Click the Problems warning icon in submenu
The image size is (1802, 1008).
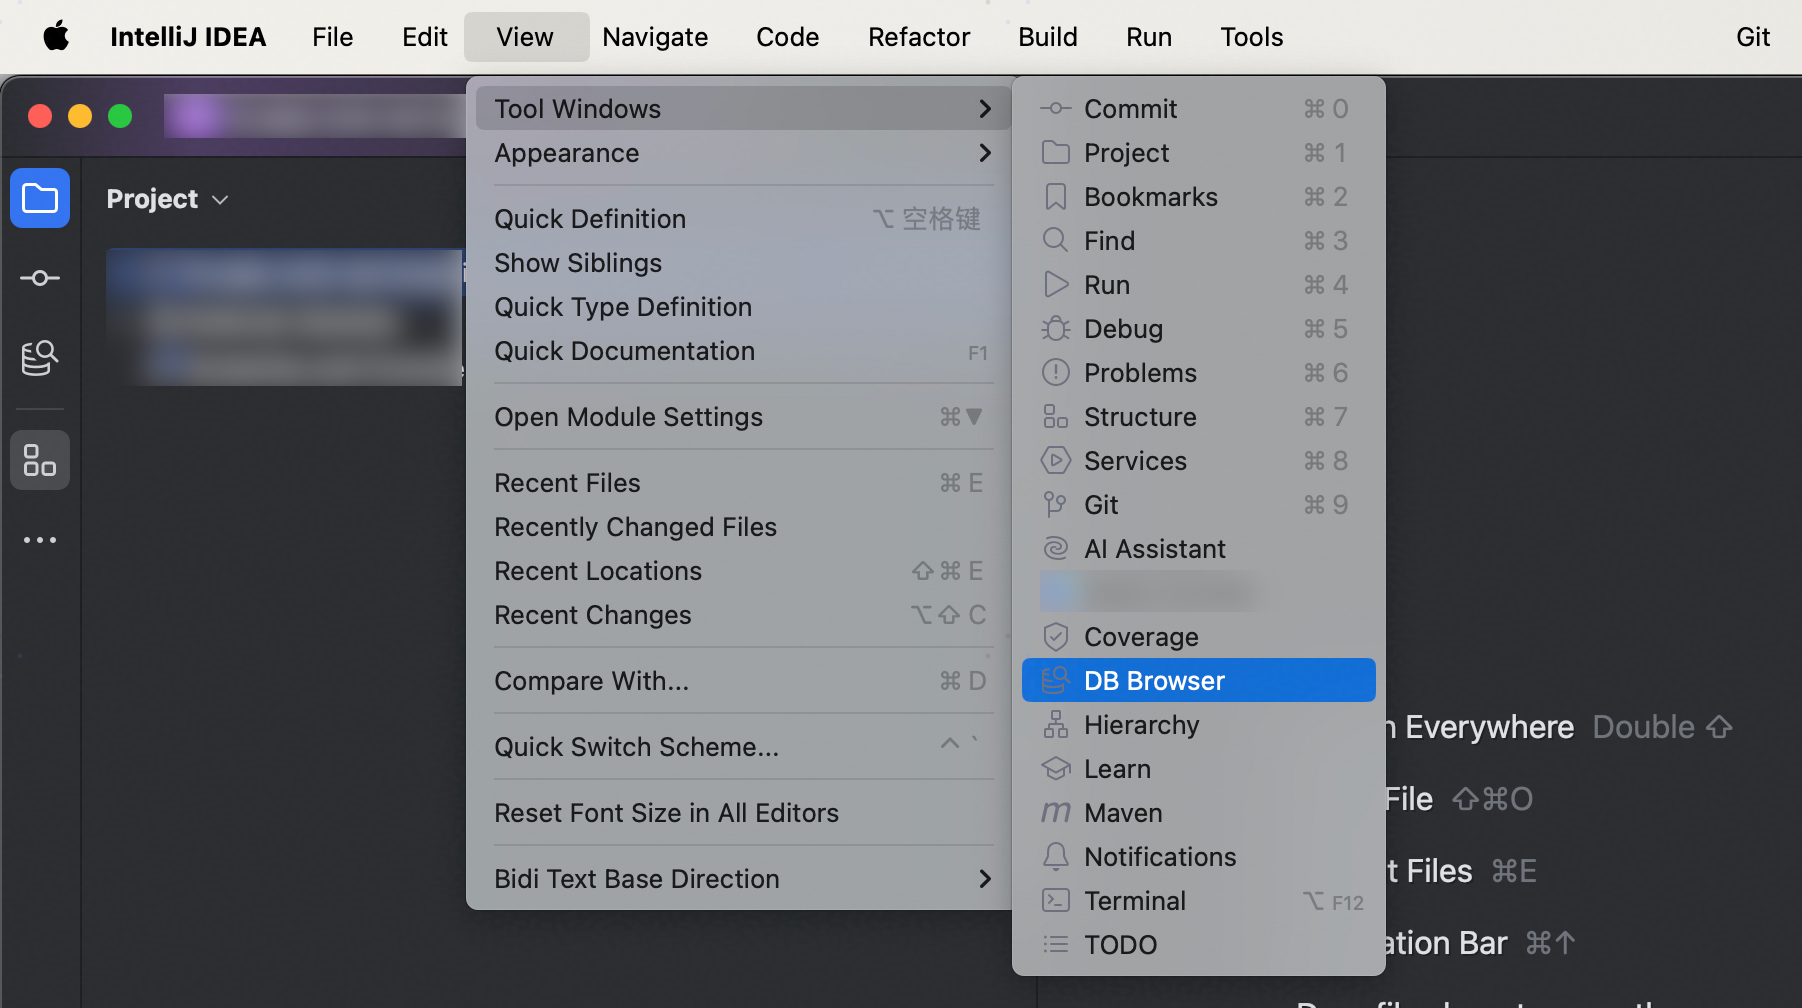point(1055,372)
